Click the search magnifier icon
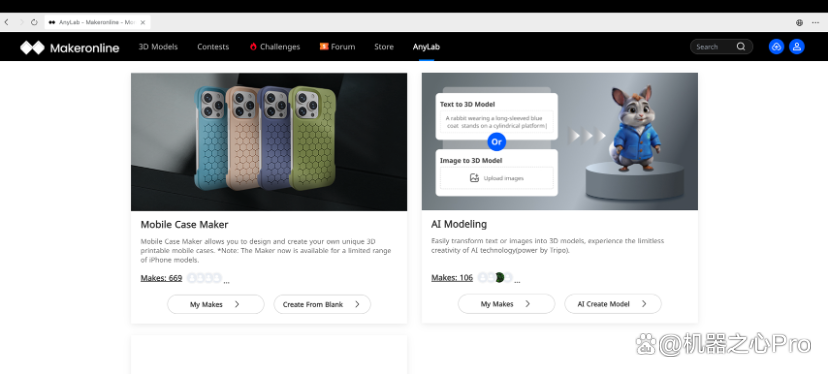 coord(741,46)
